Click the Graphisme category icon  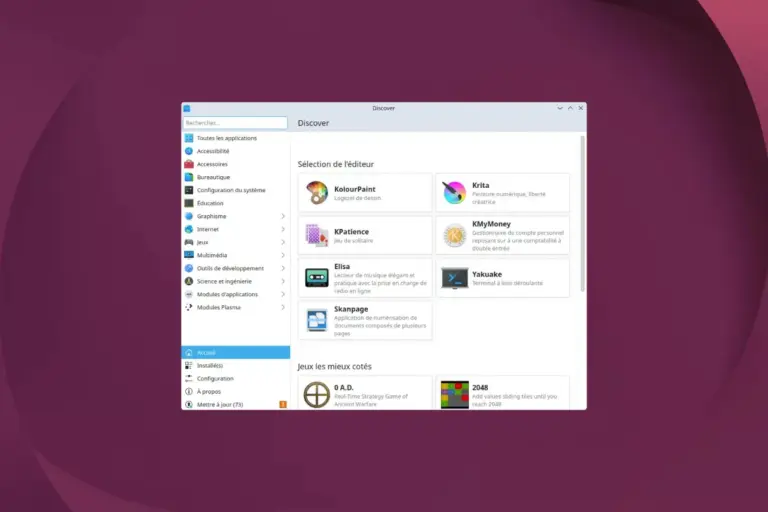[189, 216]
